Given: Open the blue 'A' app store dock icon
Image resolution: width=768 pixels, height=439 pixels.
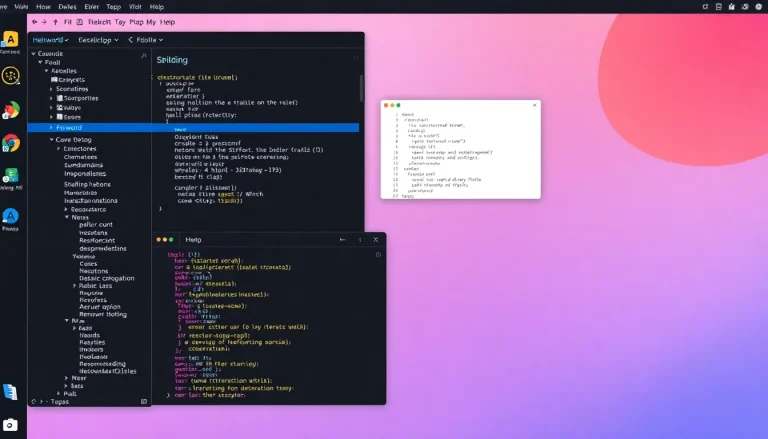Looking at the screenshot, I should 10,216.
